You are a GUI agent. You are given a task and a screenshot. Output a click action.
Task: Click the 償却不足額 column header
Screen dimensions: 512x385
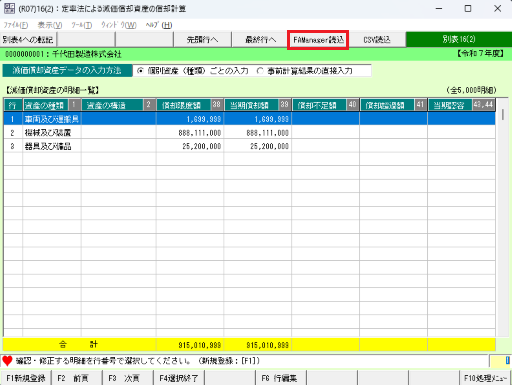326,105
